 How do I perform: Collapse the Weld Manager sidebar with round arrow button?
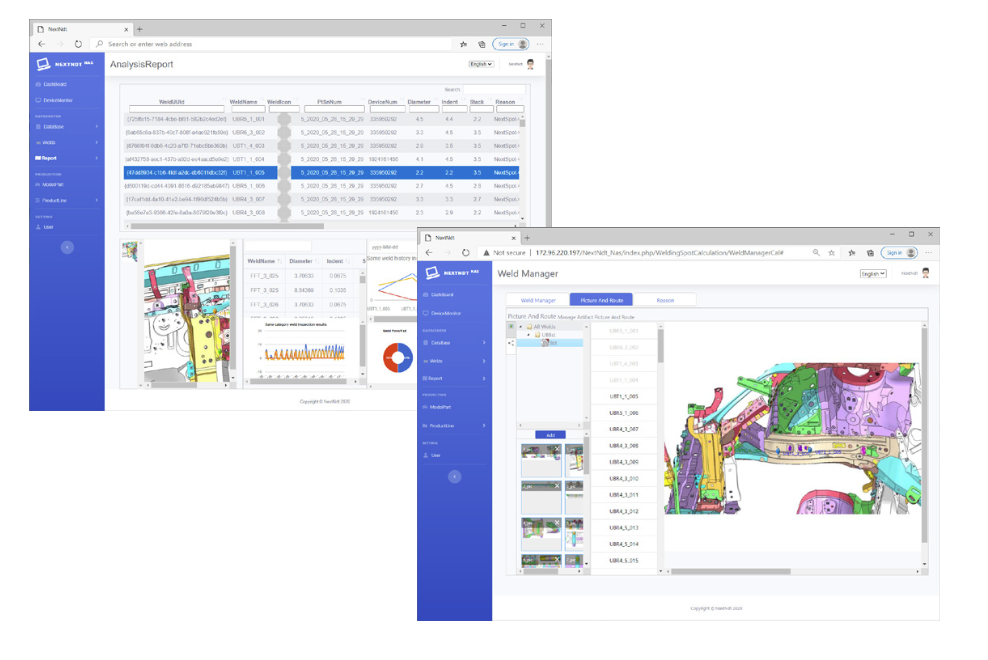point(455,477)
